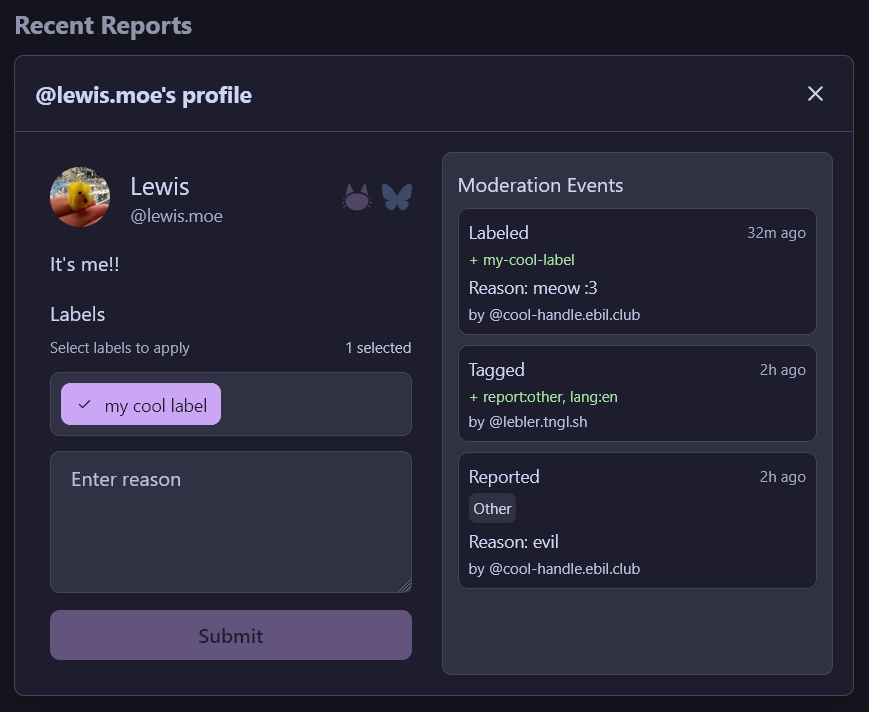The image size is (869, 712).
Task: Select the green my-cool-label added label
Action: (528, 260)
